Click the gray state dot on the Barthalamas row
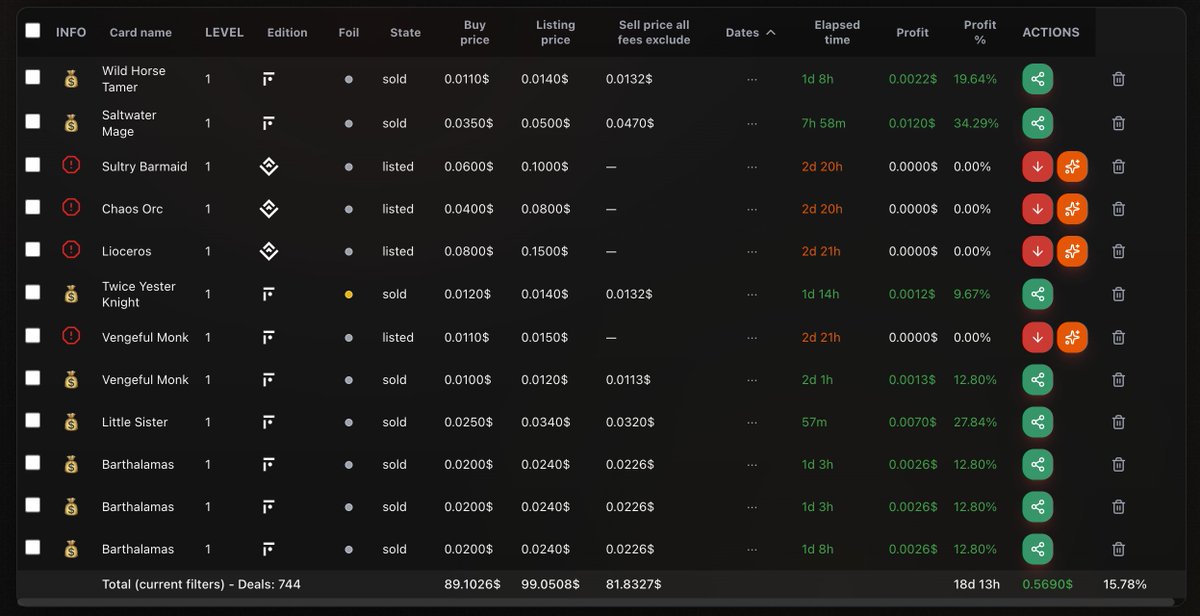This screenshot has width=1200, height=616. pyautogui.click(x=349, y=464)
